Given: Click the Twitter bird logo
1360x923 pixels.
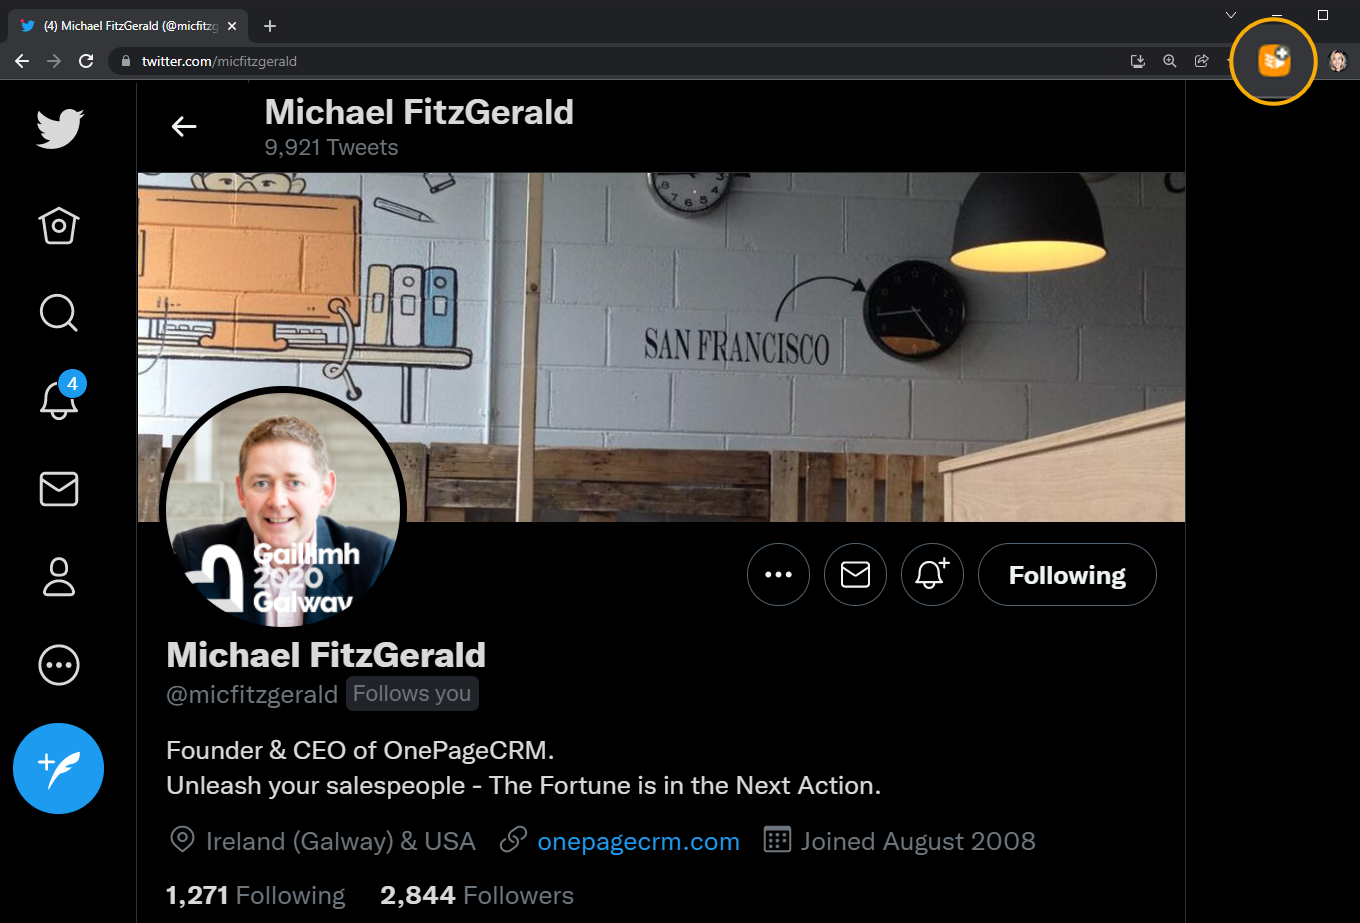Looking at the screenshot, I should [x=60, y=129].
